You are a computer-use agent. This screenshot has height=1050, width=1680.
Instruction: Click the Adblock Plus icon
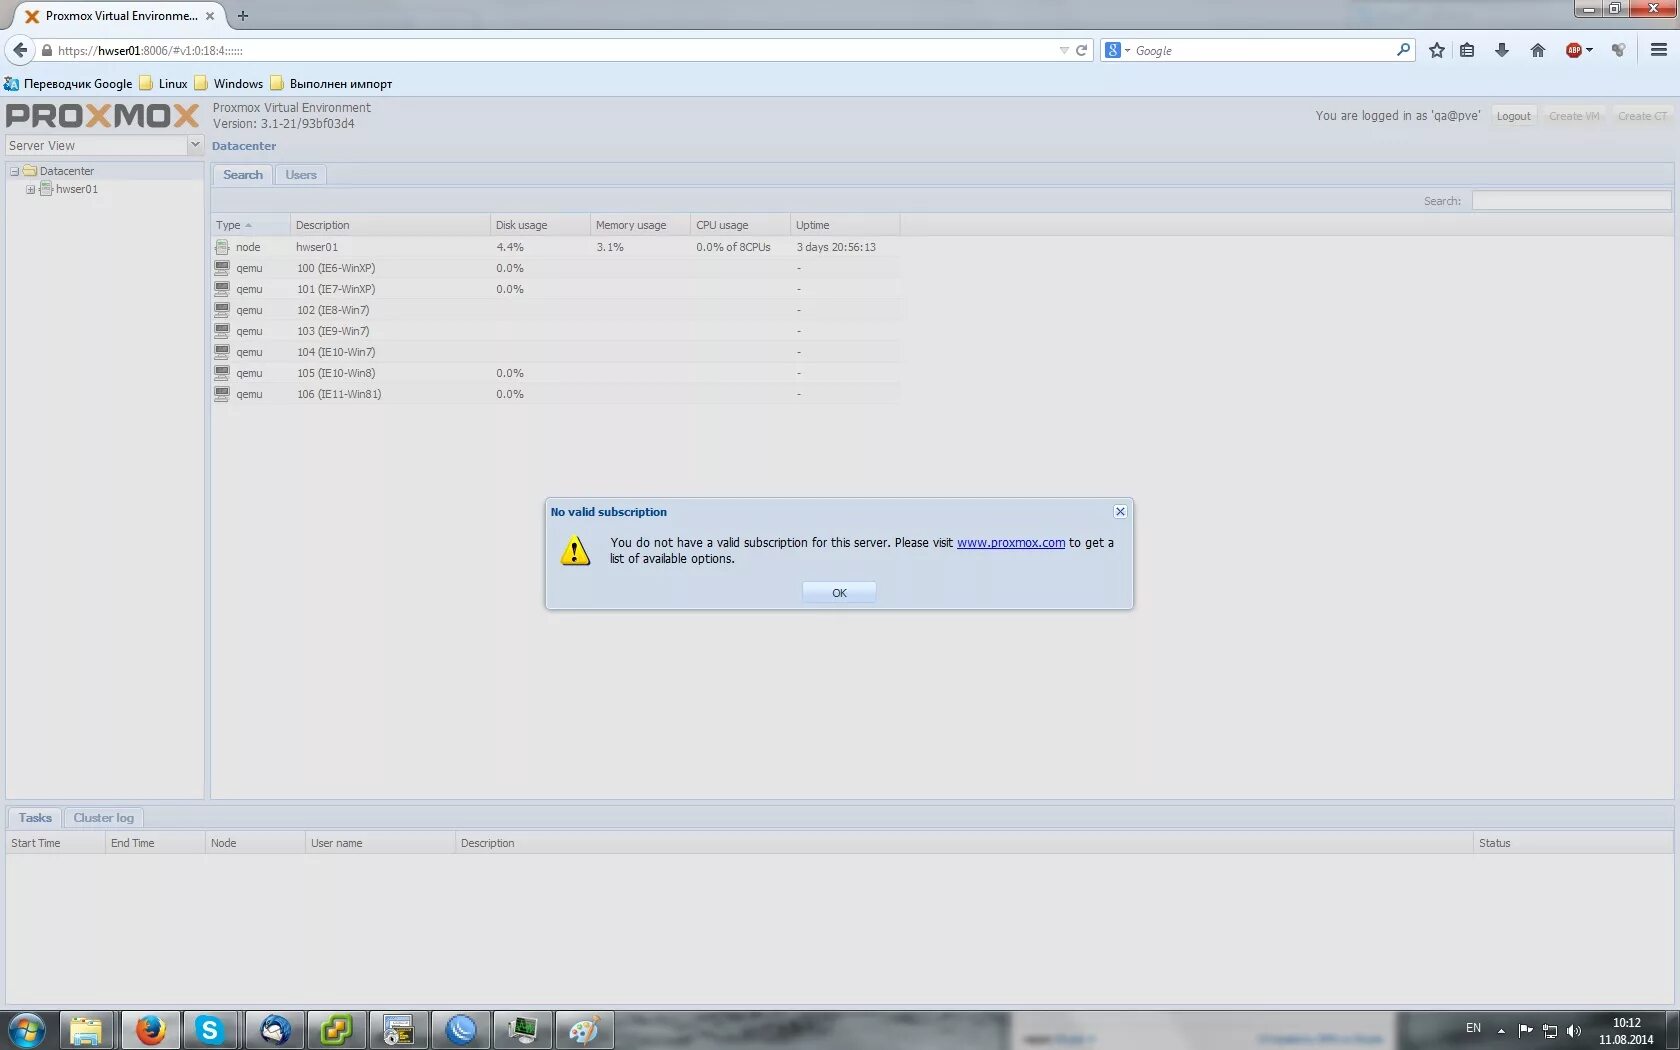(1574, 50)
